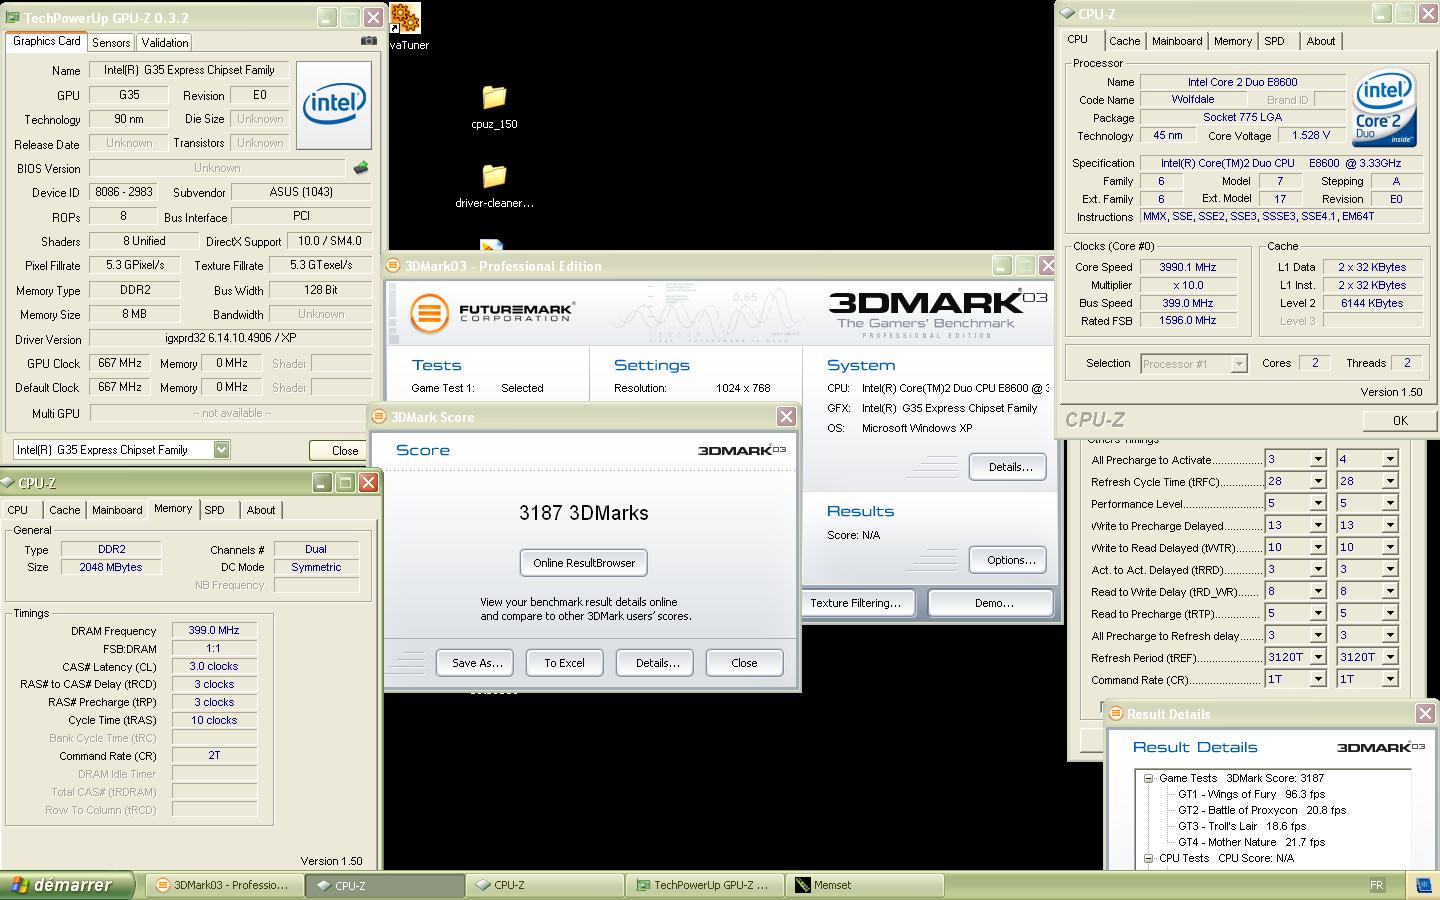Open the GPU selection dropdown in GPU-Z
1440x900 pixels.
(x=221, y=450)
